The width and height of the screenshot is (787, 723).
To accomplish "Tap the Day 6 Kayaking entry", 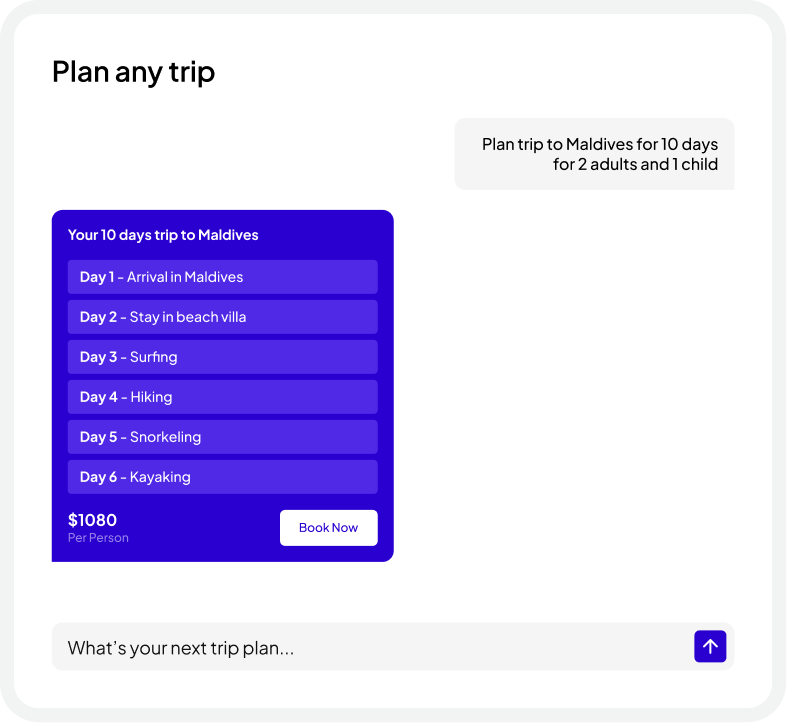I will [x=222, y=477].
